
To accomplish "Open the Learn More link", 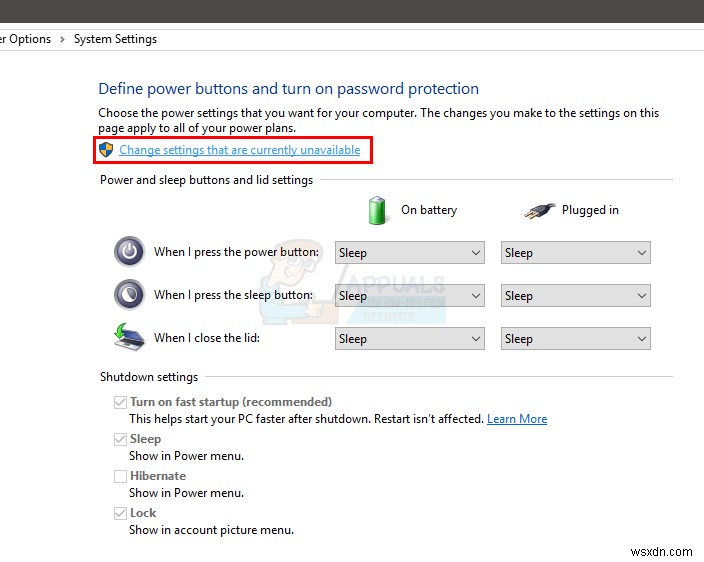I will pos(517,419).
